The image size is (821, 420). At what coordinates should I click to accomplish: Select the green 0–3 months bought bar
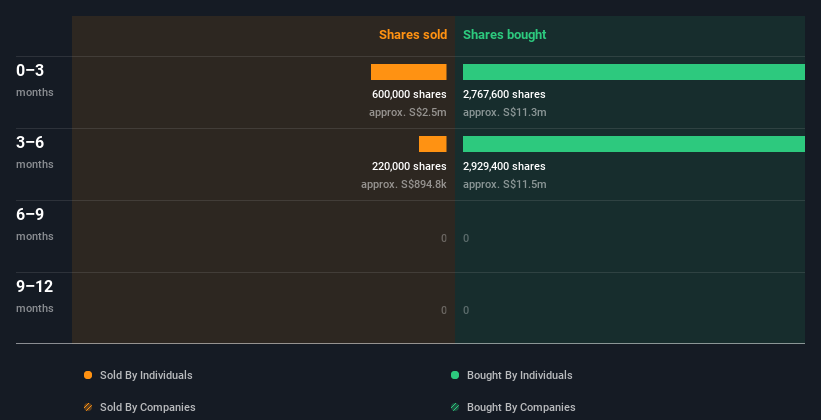(634, 72)
